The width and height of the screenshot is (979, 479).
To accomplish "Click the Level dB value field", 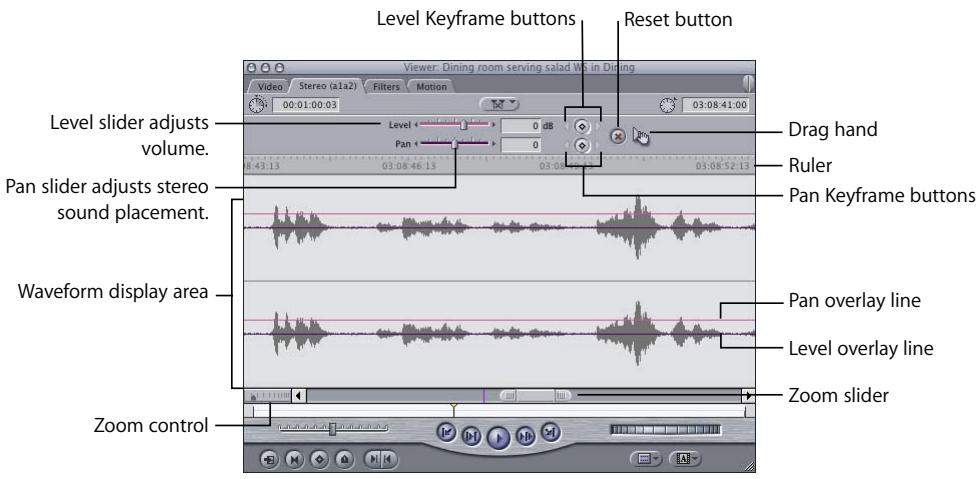I will coord(521,126).
